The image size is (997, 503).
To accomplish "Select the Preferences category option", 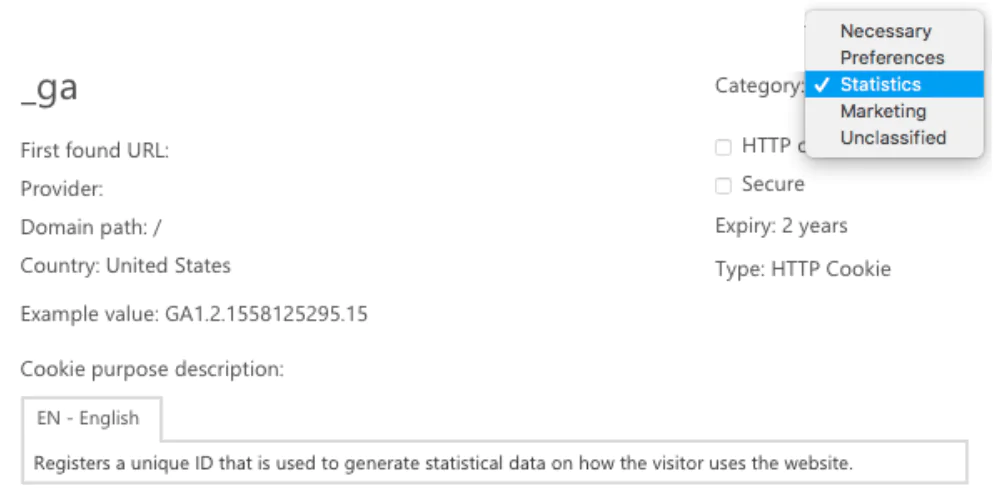I will point(891,58).
